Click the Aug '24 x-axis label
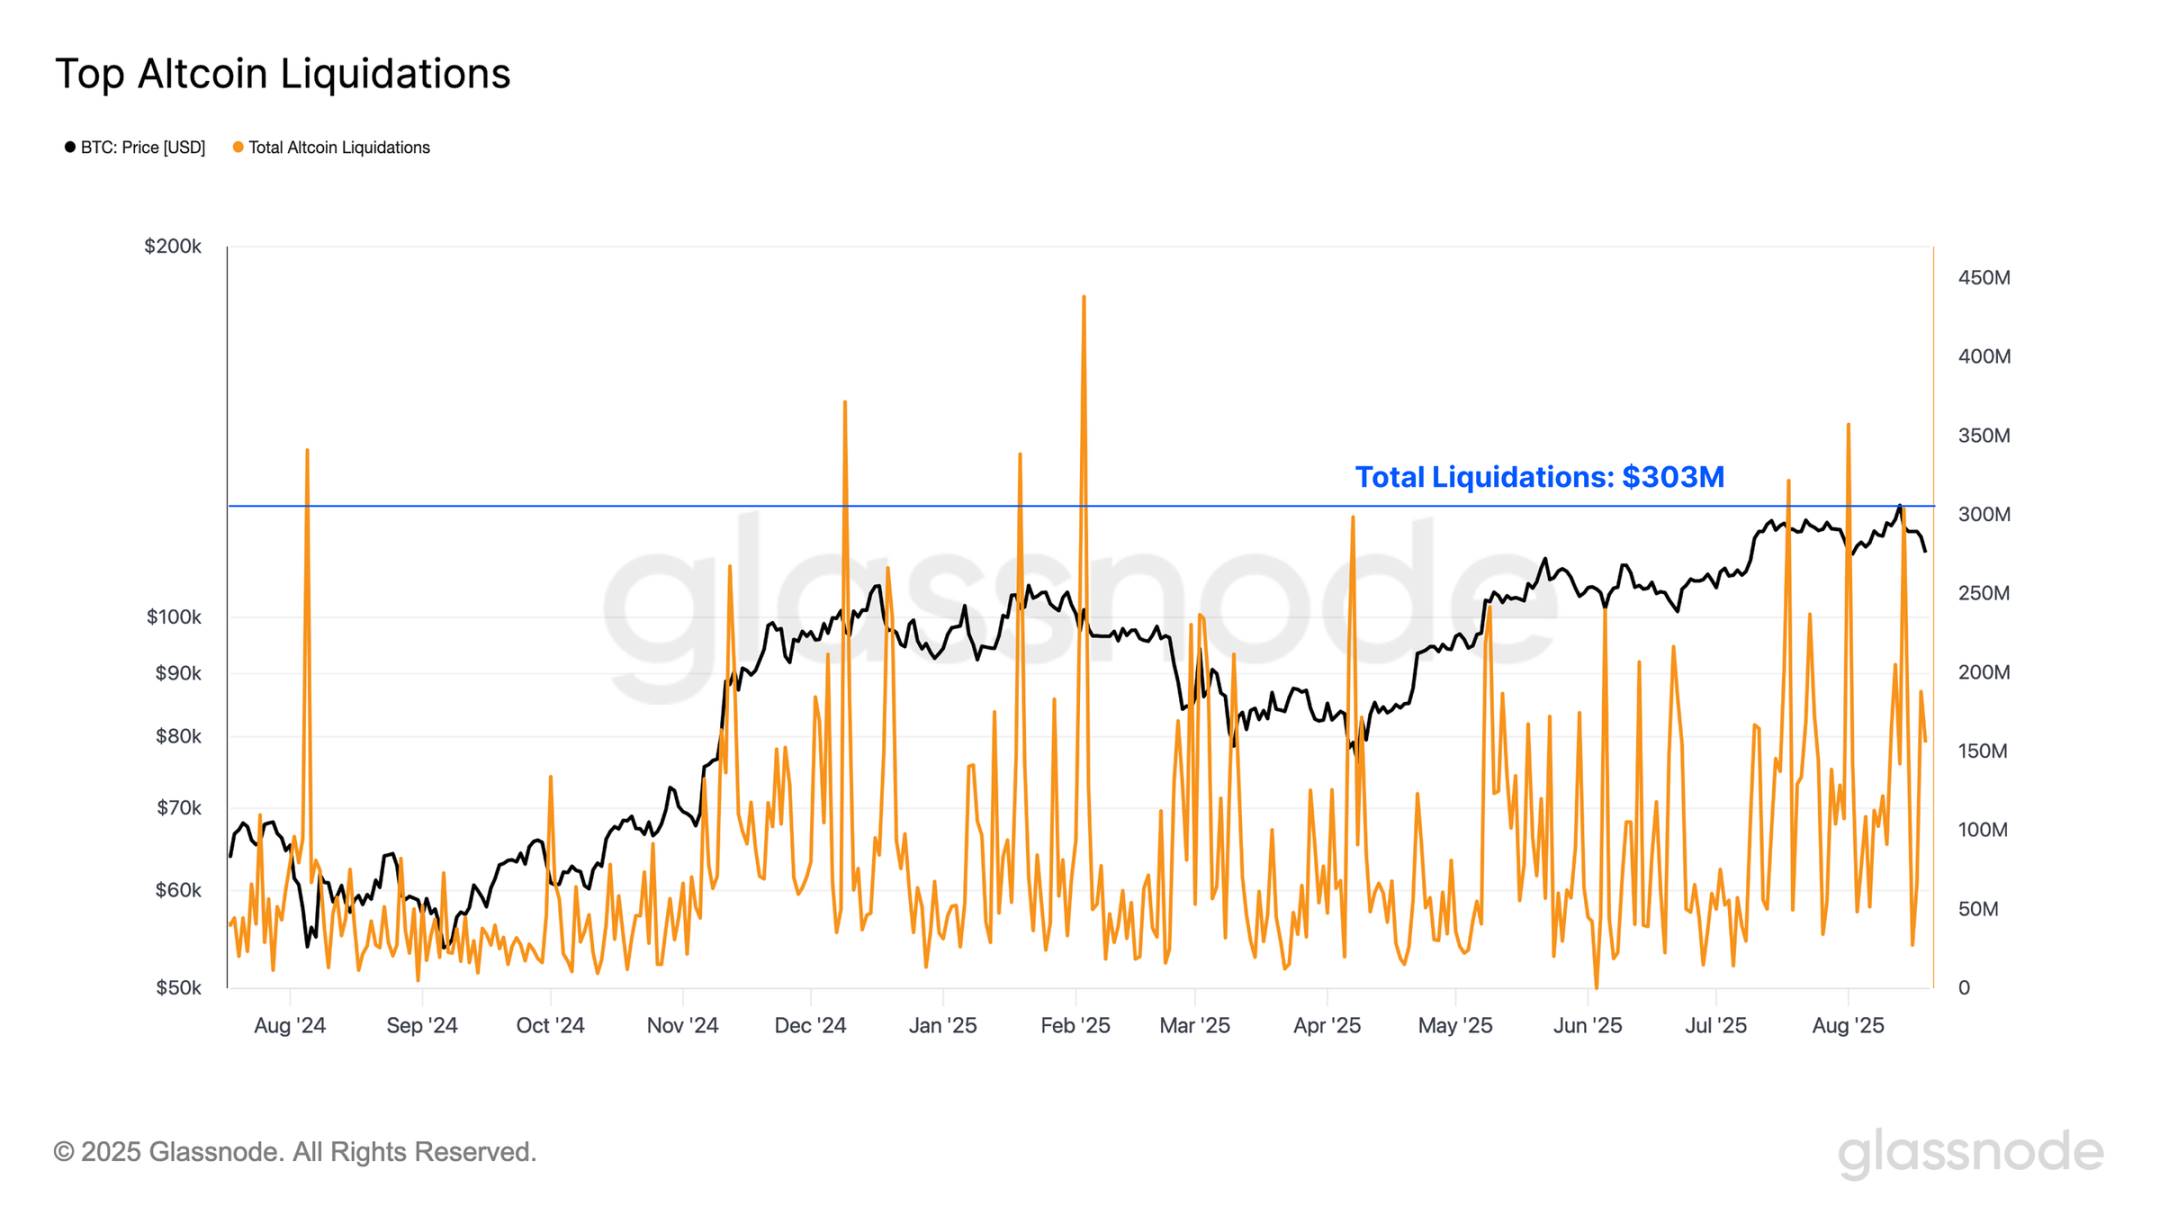The height and width of the screenshot is (1215, 2160). coord(290,1026)
